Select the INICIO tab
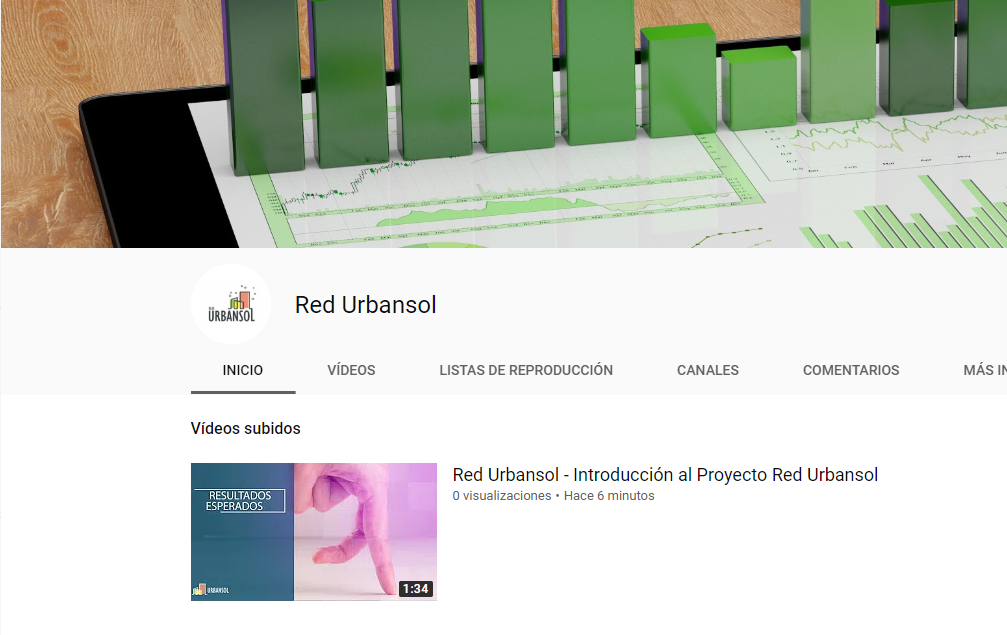This screenshot has height=635, width=1007. click(243, 370)
